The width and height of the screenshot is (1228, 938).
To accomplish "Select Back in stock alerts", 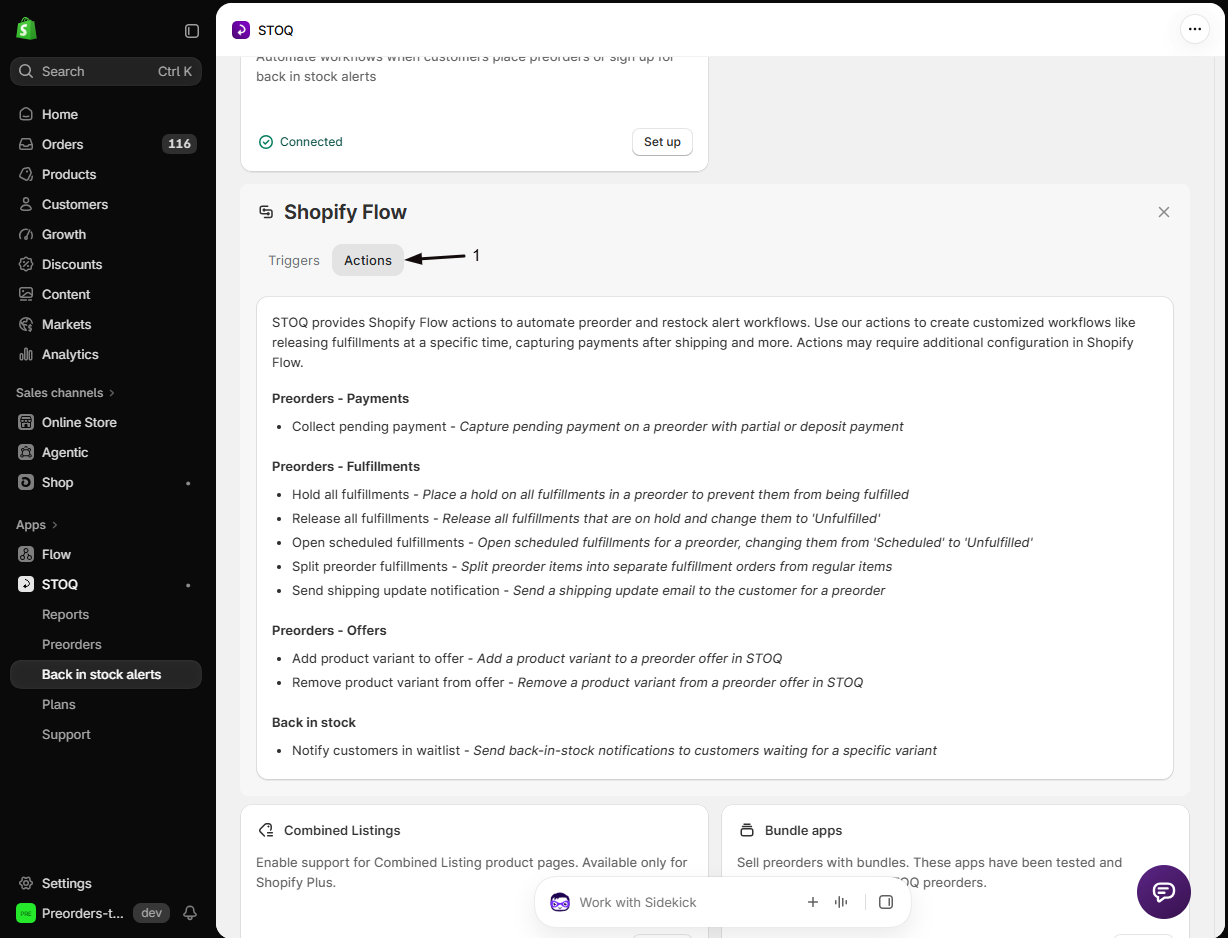I will pyautogui.click(x=106, y=674).
